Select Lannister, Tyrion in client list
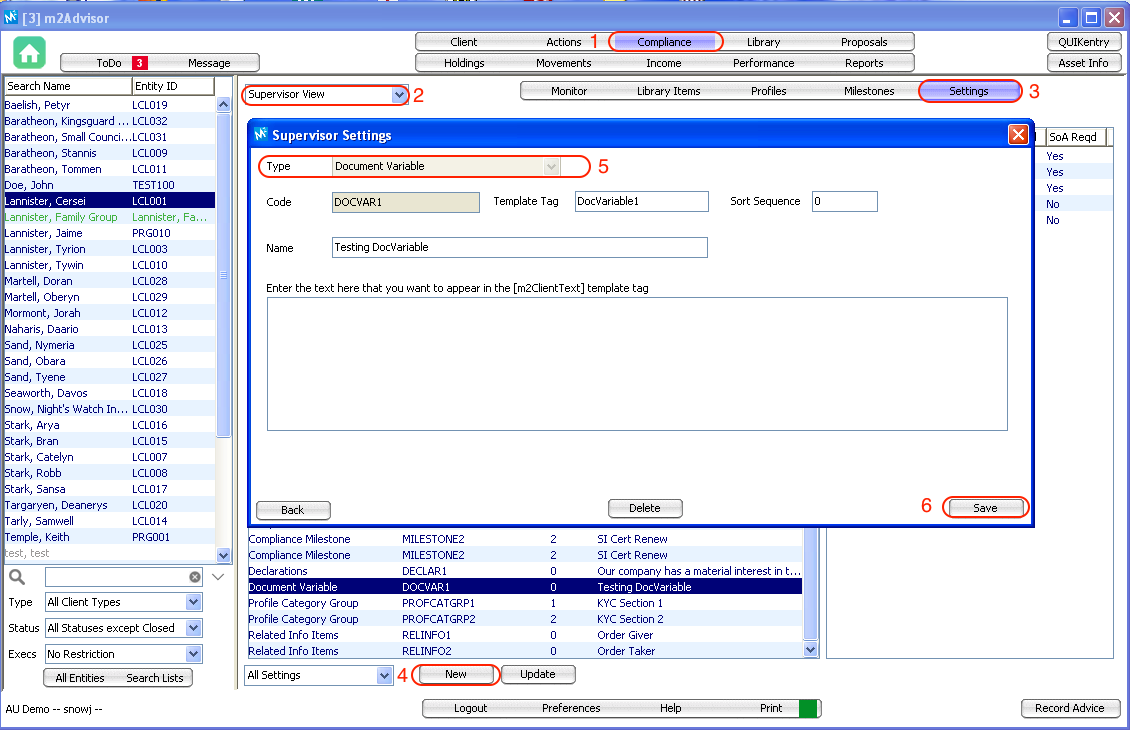 coord(45,249)
